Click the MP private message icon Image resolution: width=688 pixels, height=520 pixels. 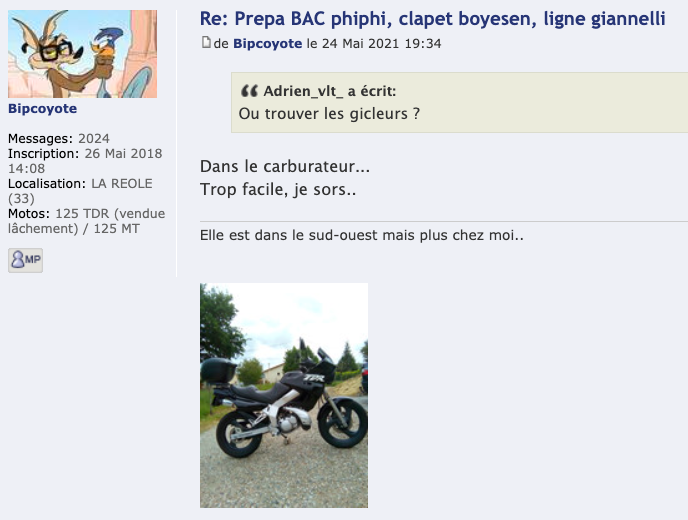point(25,260)
